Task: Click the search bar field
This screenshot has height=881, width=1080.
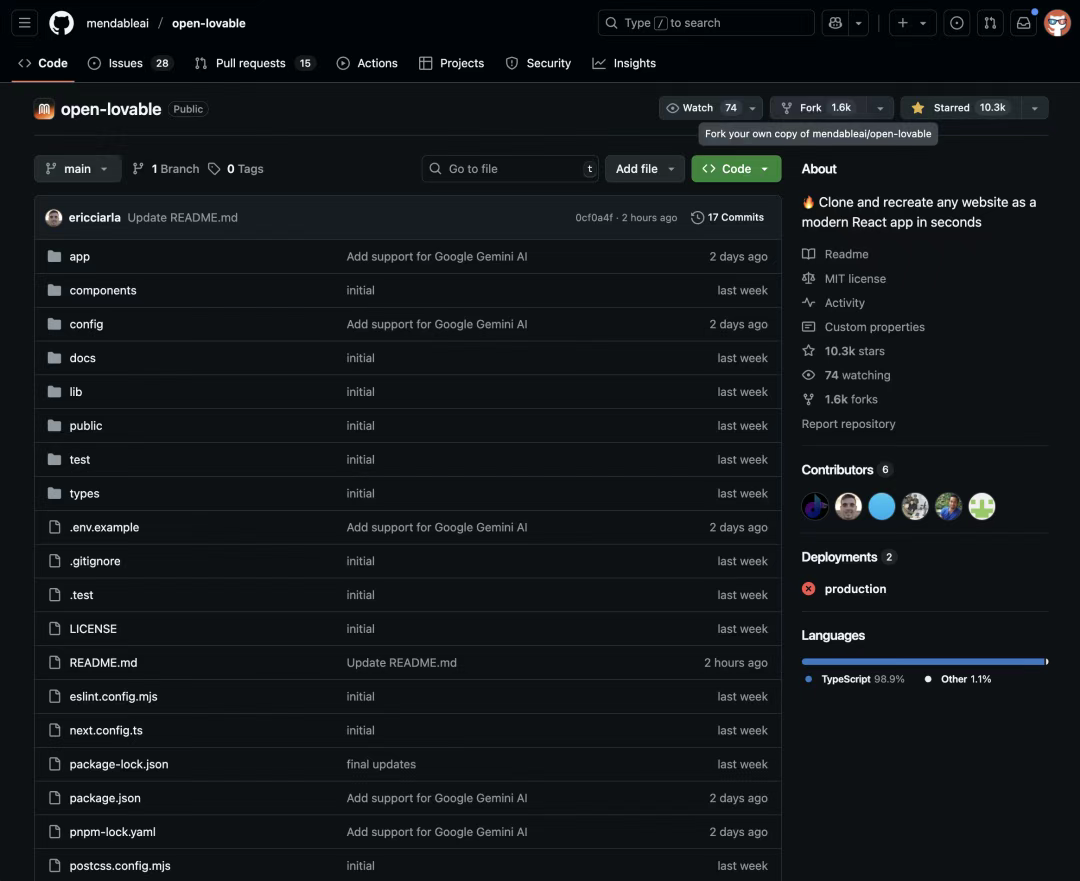Action: tap(706, 23)
